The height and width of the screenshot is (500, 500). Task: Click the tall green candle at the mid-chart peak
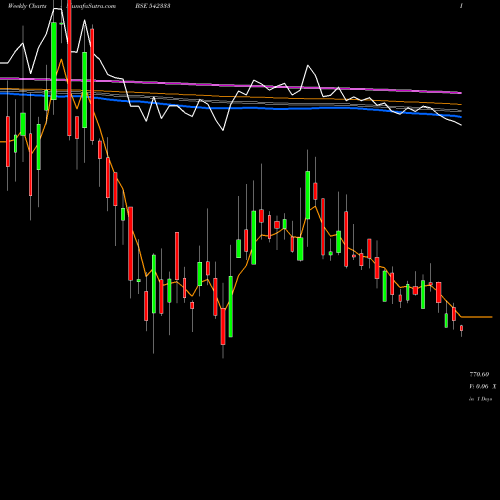308,195
